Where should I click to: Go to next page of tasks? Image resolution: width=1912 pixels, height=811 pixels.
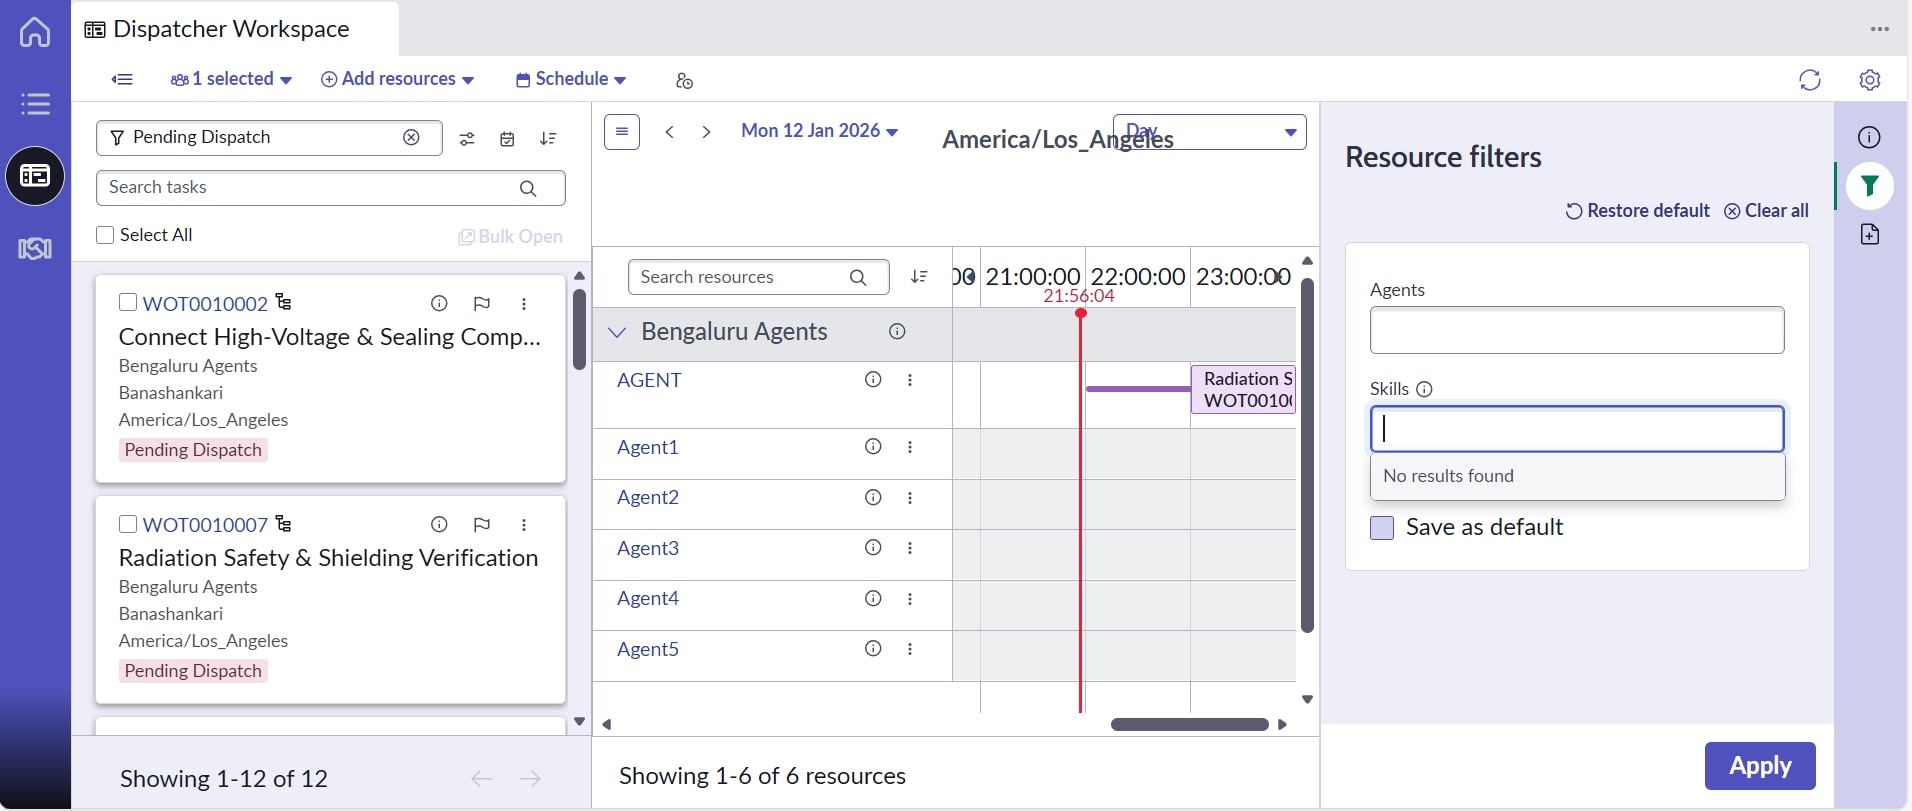click(530, 779)
